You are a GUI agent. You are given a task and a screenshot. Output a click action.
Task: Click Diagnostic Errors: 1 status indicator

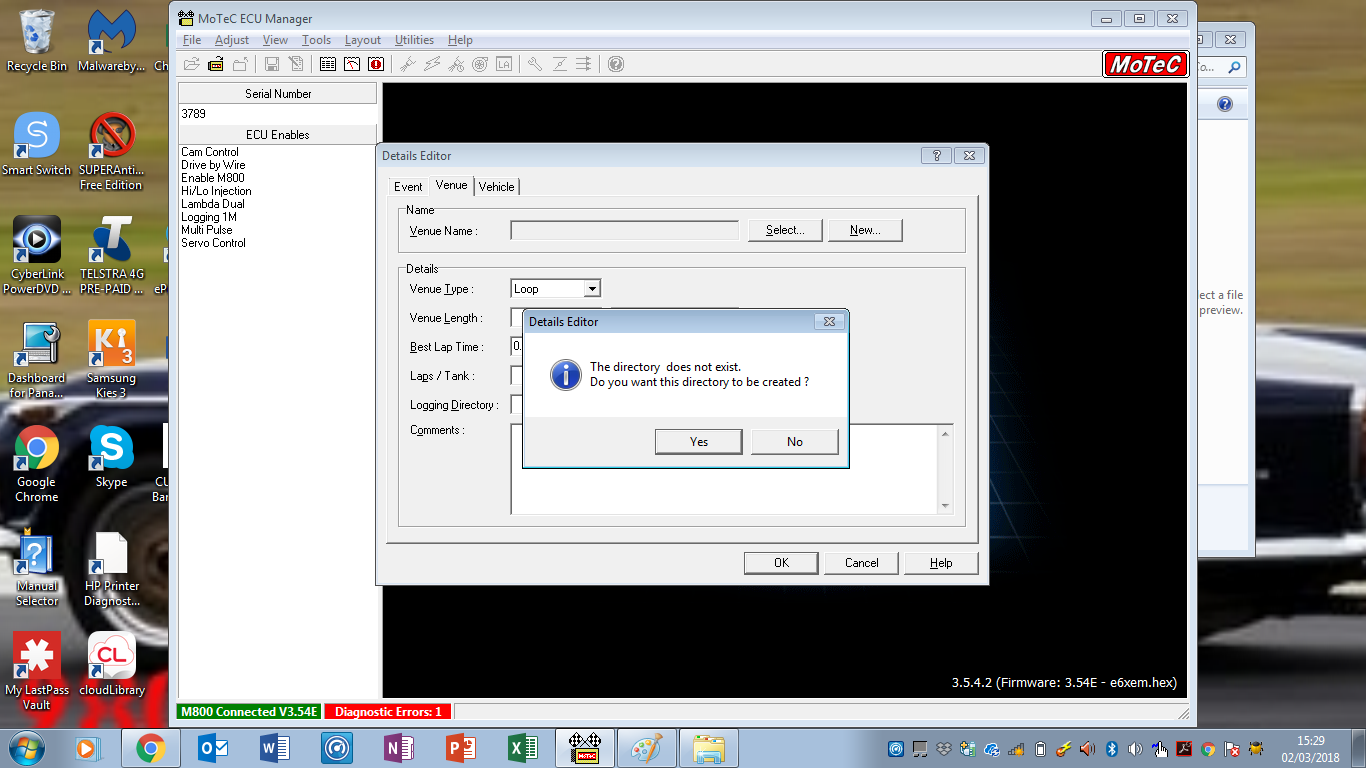point(388,712)
